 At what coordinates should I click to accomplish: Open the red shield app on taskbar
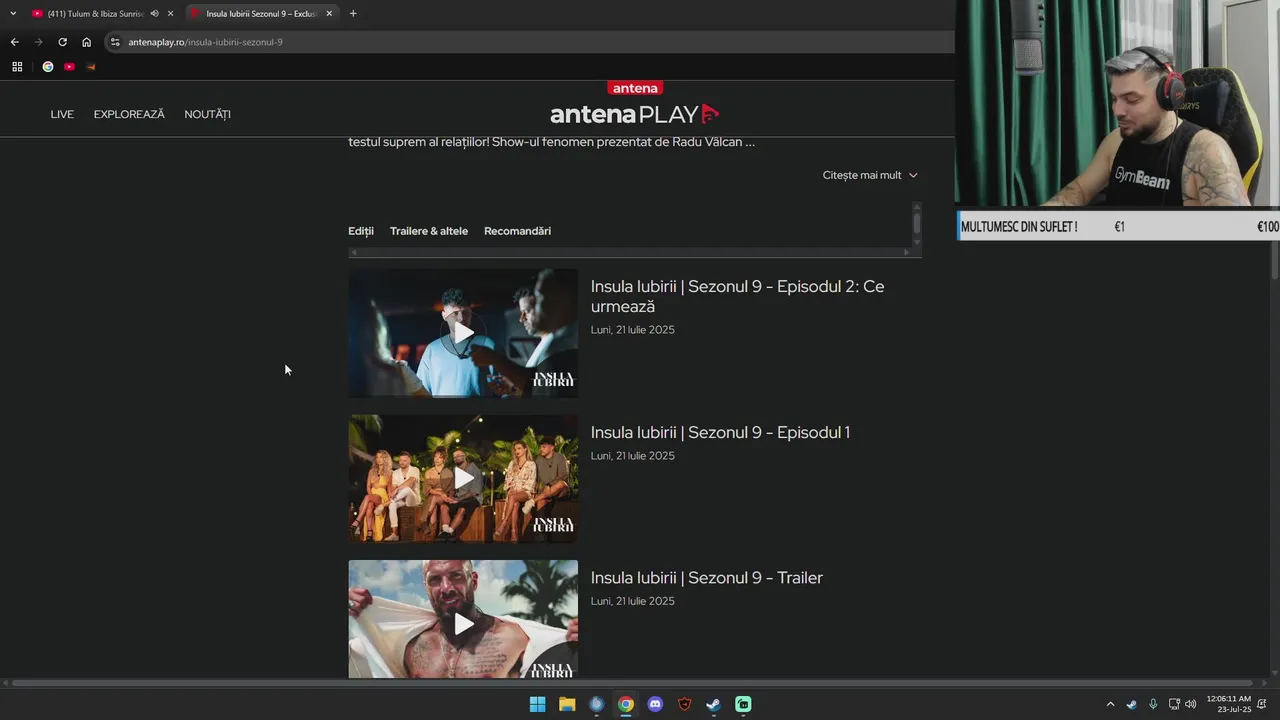tap(684, 704)
